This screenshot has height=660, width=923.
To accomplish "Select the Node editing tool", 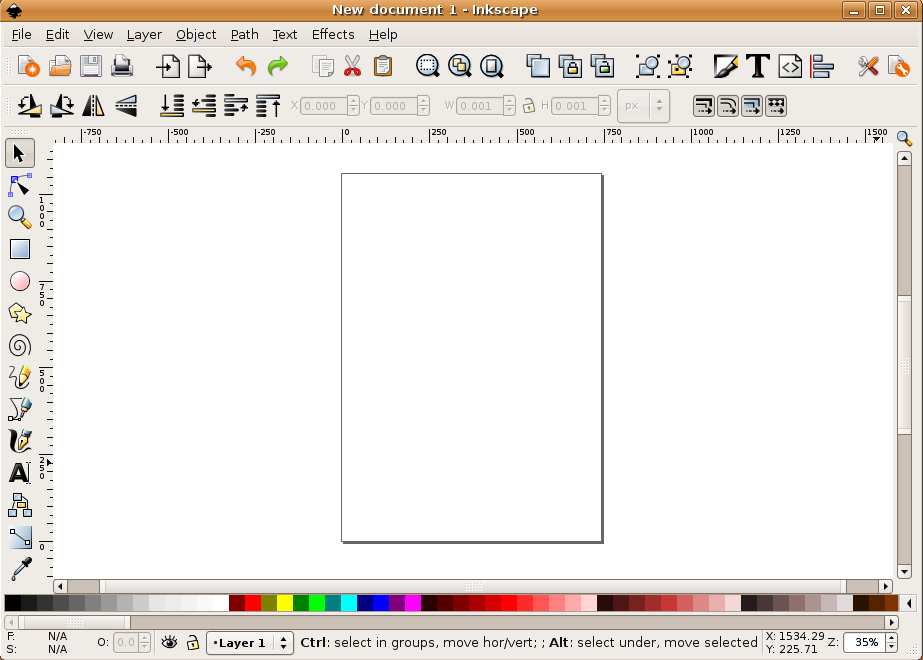I will coord(20,185).
